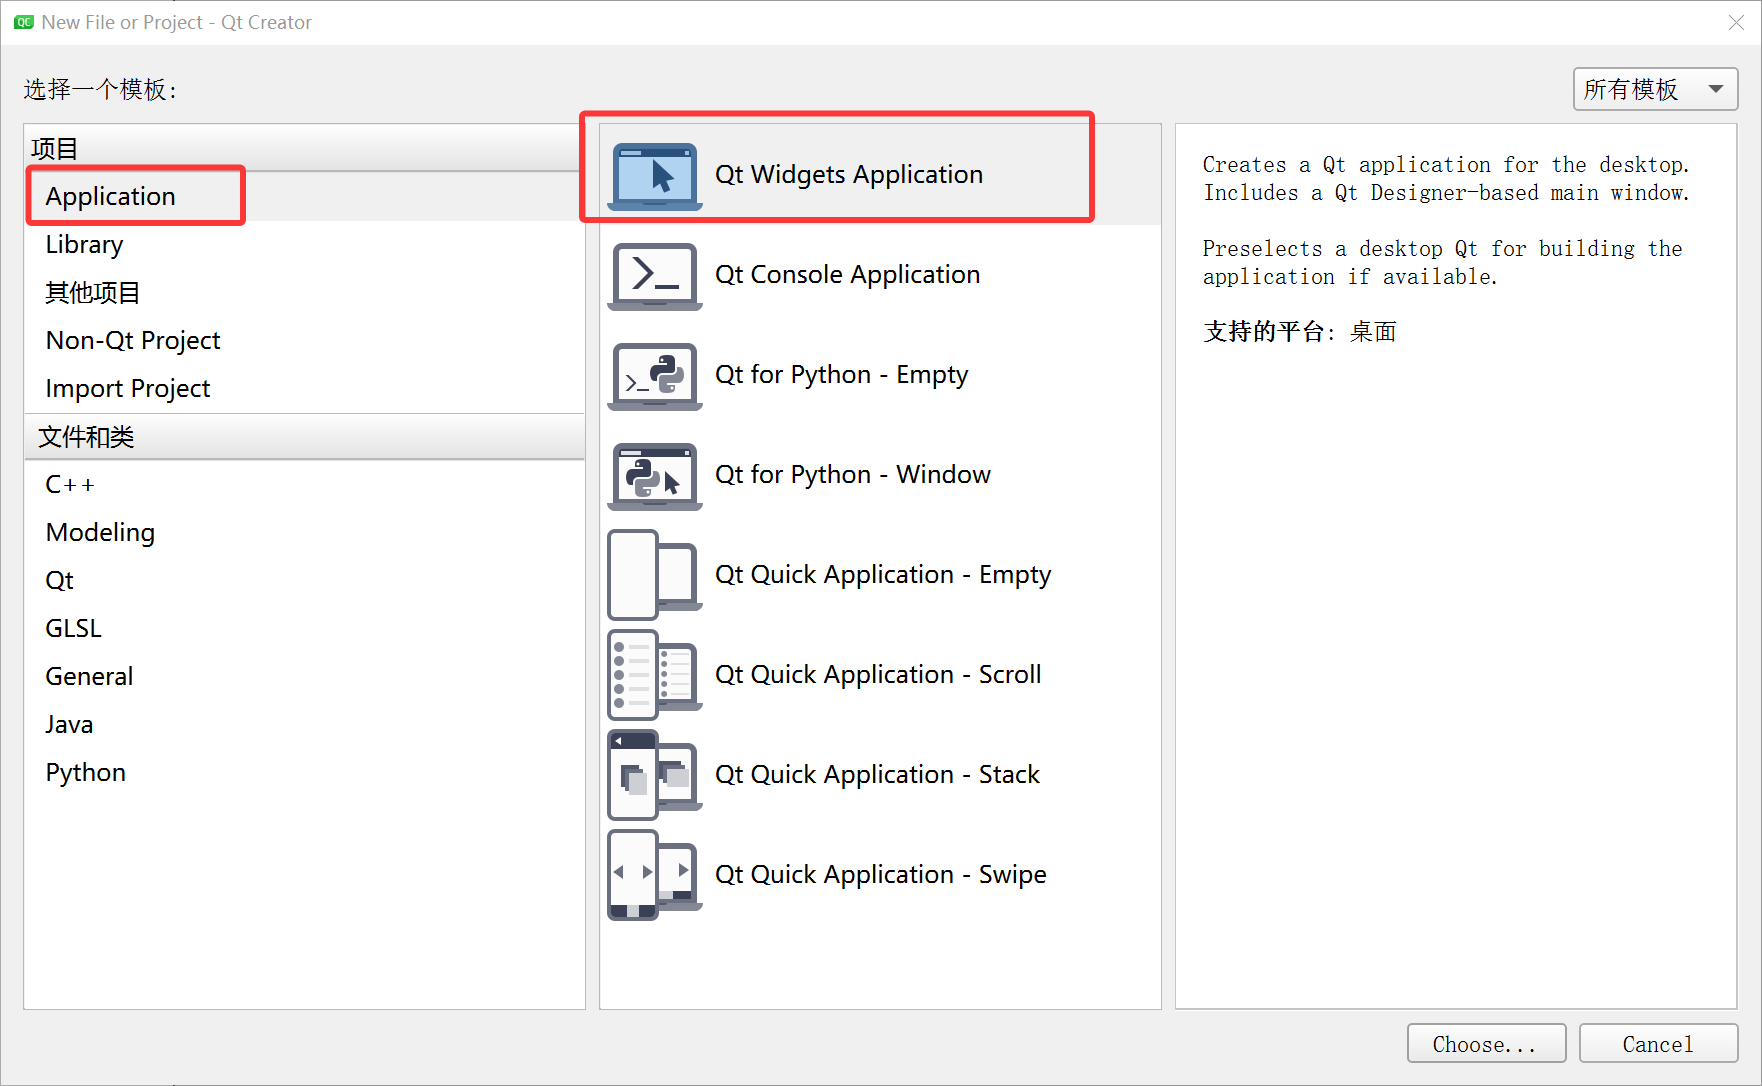This screenshot has height=1086, width=1762.
Task: Choose the Qt Widgets Application template label
Action: coord(848,174)
